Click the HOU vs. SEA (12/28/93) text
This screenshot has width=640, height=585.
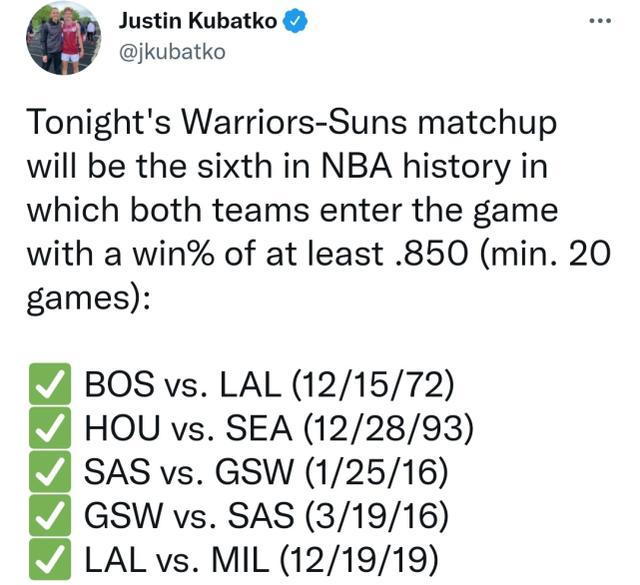pos(278,431)
